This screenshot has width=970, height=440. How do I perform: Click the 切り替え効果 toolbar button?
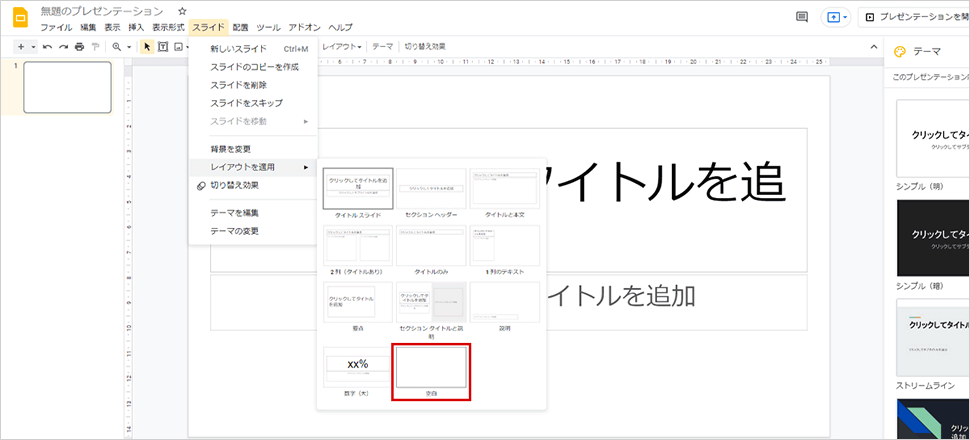426,46
